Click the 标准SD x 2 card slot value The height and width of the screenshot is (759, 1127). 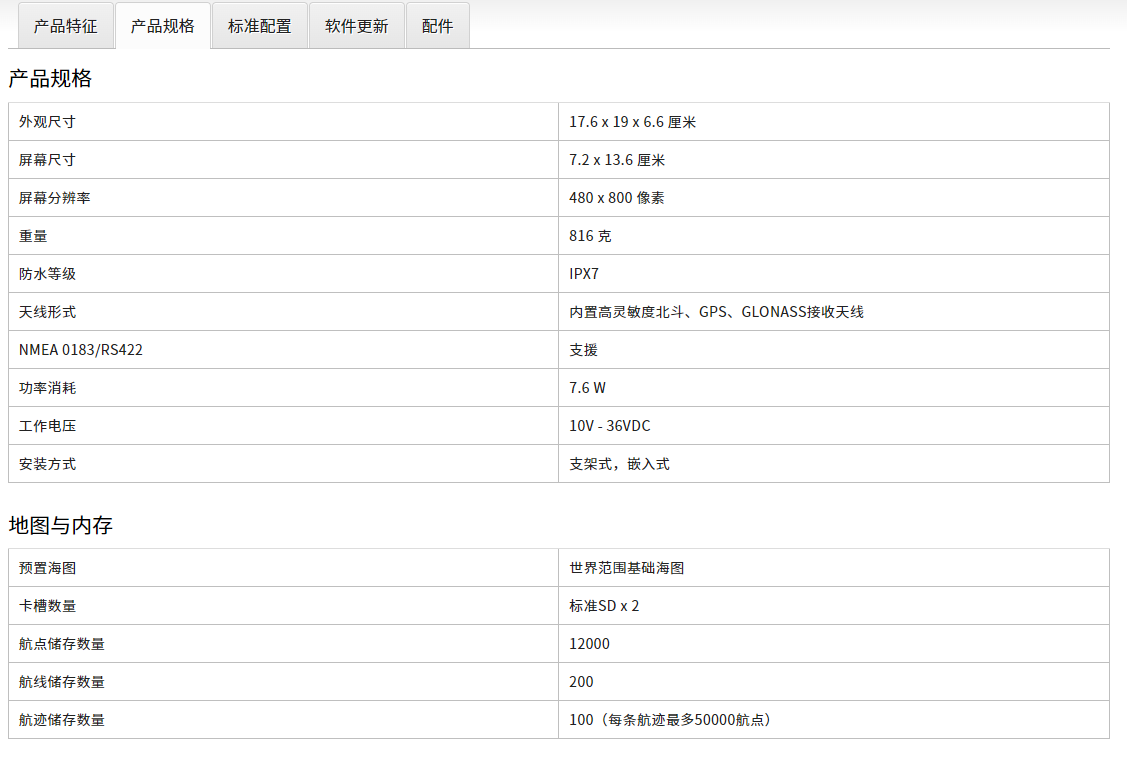[604, 606]
